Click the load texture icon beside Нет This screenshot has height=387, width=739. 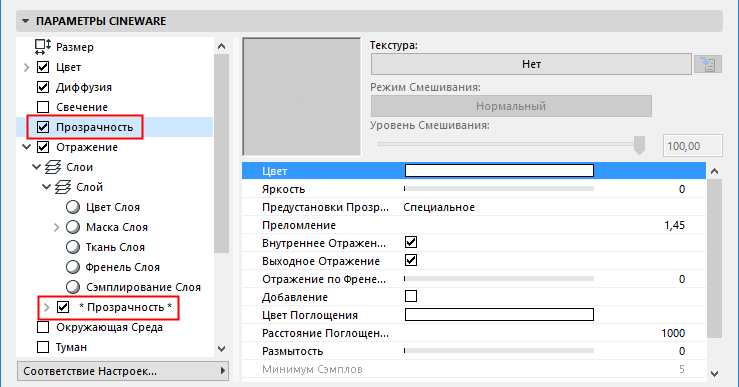click(707, 64)
